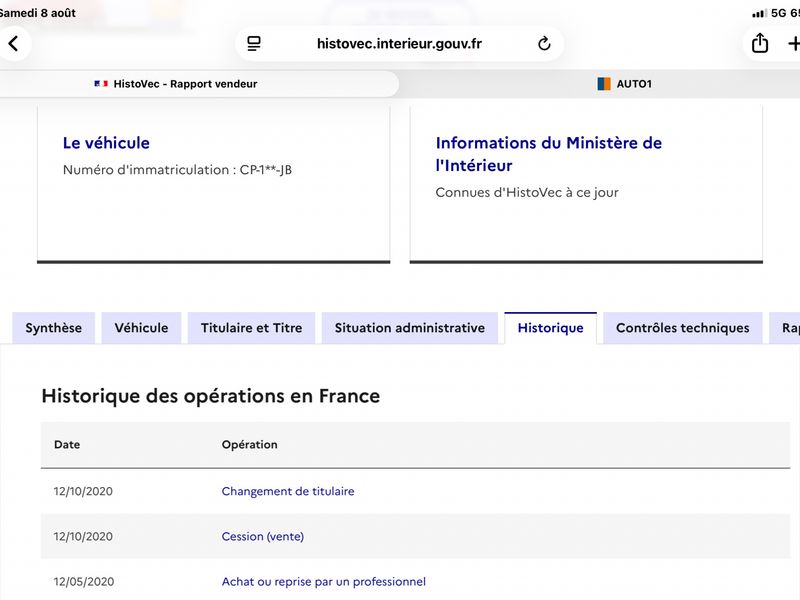Reload the HistoVec page
Image resolution: width=800 pixels, height=600 pixels.
click(544, 44)
